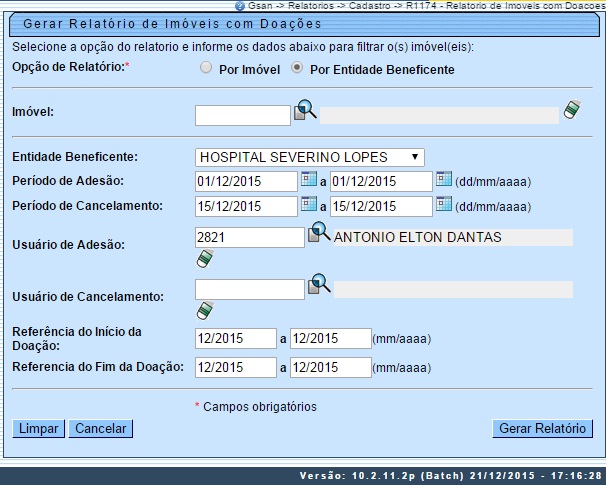Search Usuário de Cancelamento with the magnifier icon
Screen dimensions: 606x485
click(319, 284)
